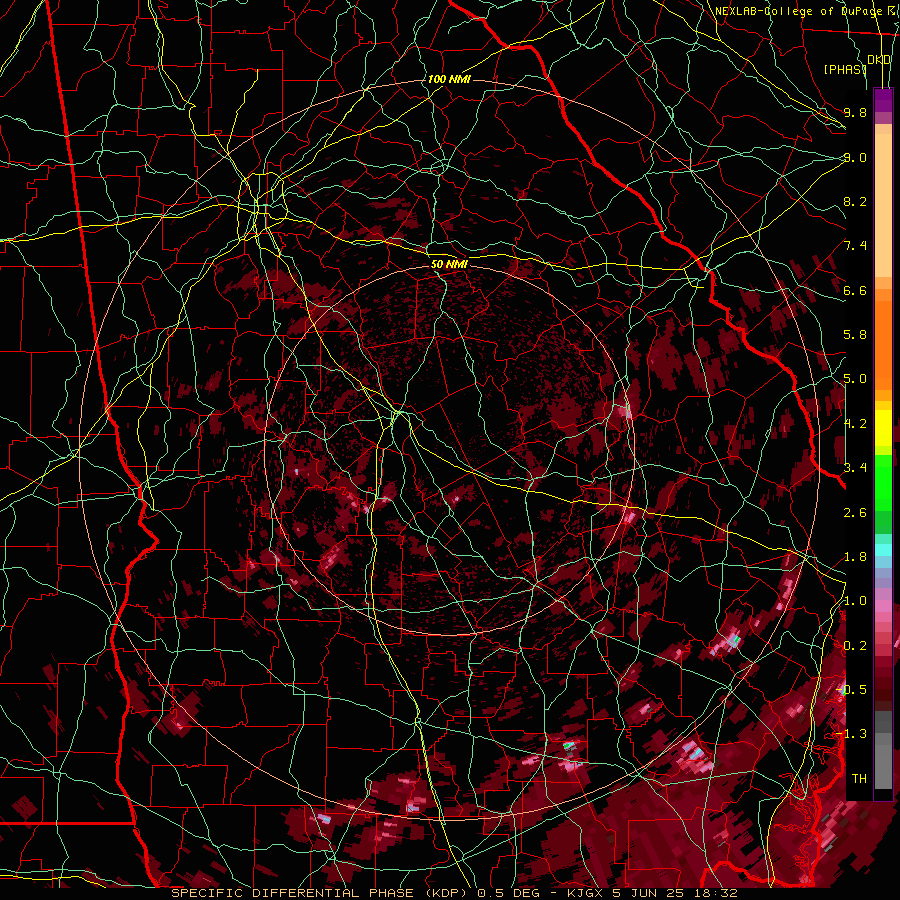Pick the bright green band of the scale
The image size is (900, 900).
point(883,482)
